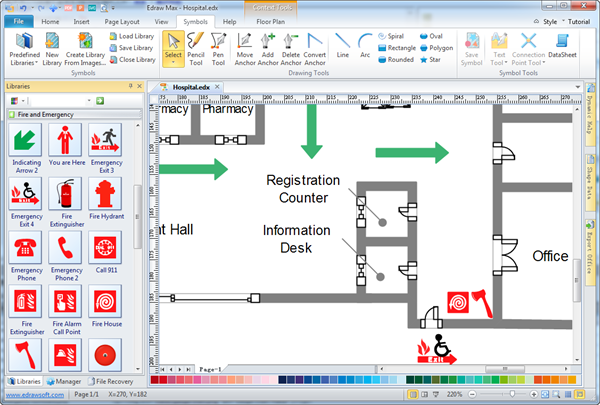This screenshot has height=405, width=600.
Task: Switch to the View tab
Action: [x=161, y=22]
